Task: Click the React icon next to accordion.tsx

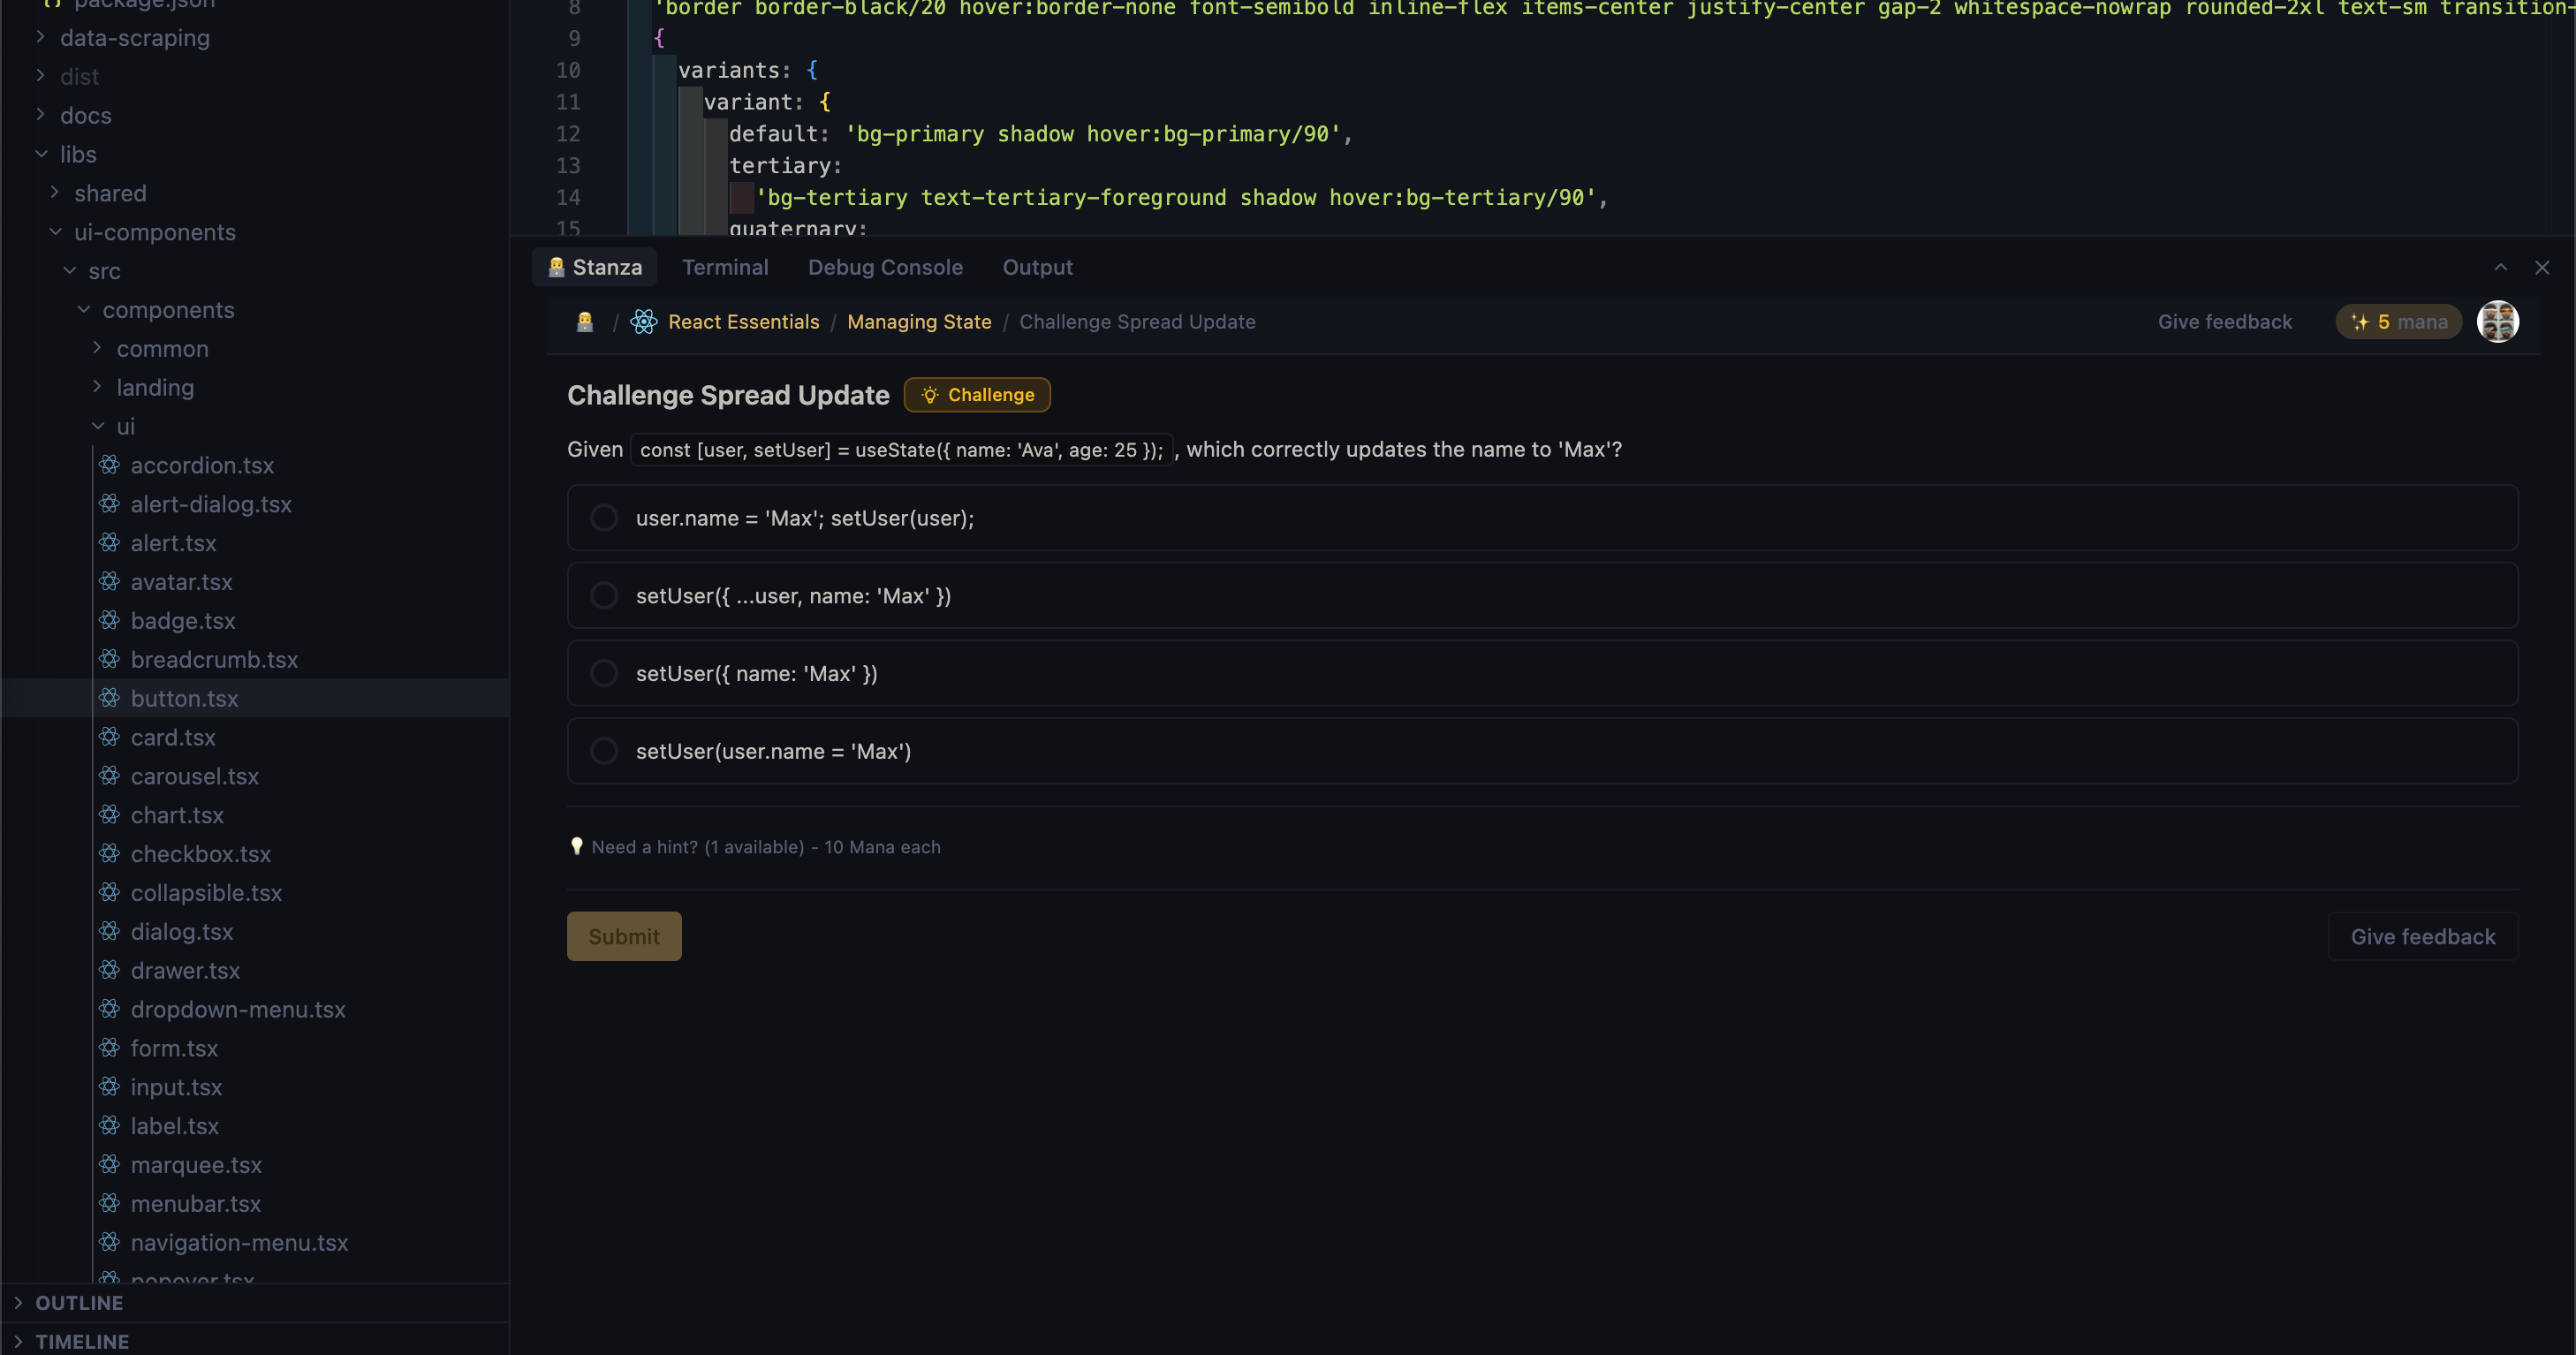Action: pyautogui.click(x=112, y=465)
